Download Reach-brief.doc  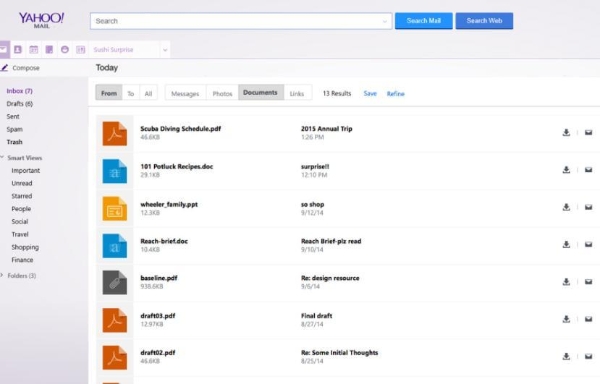click(566, 244)
